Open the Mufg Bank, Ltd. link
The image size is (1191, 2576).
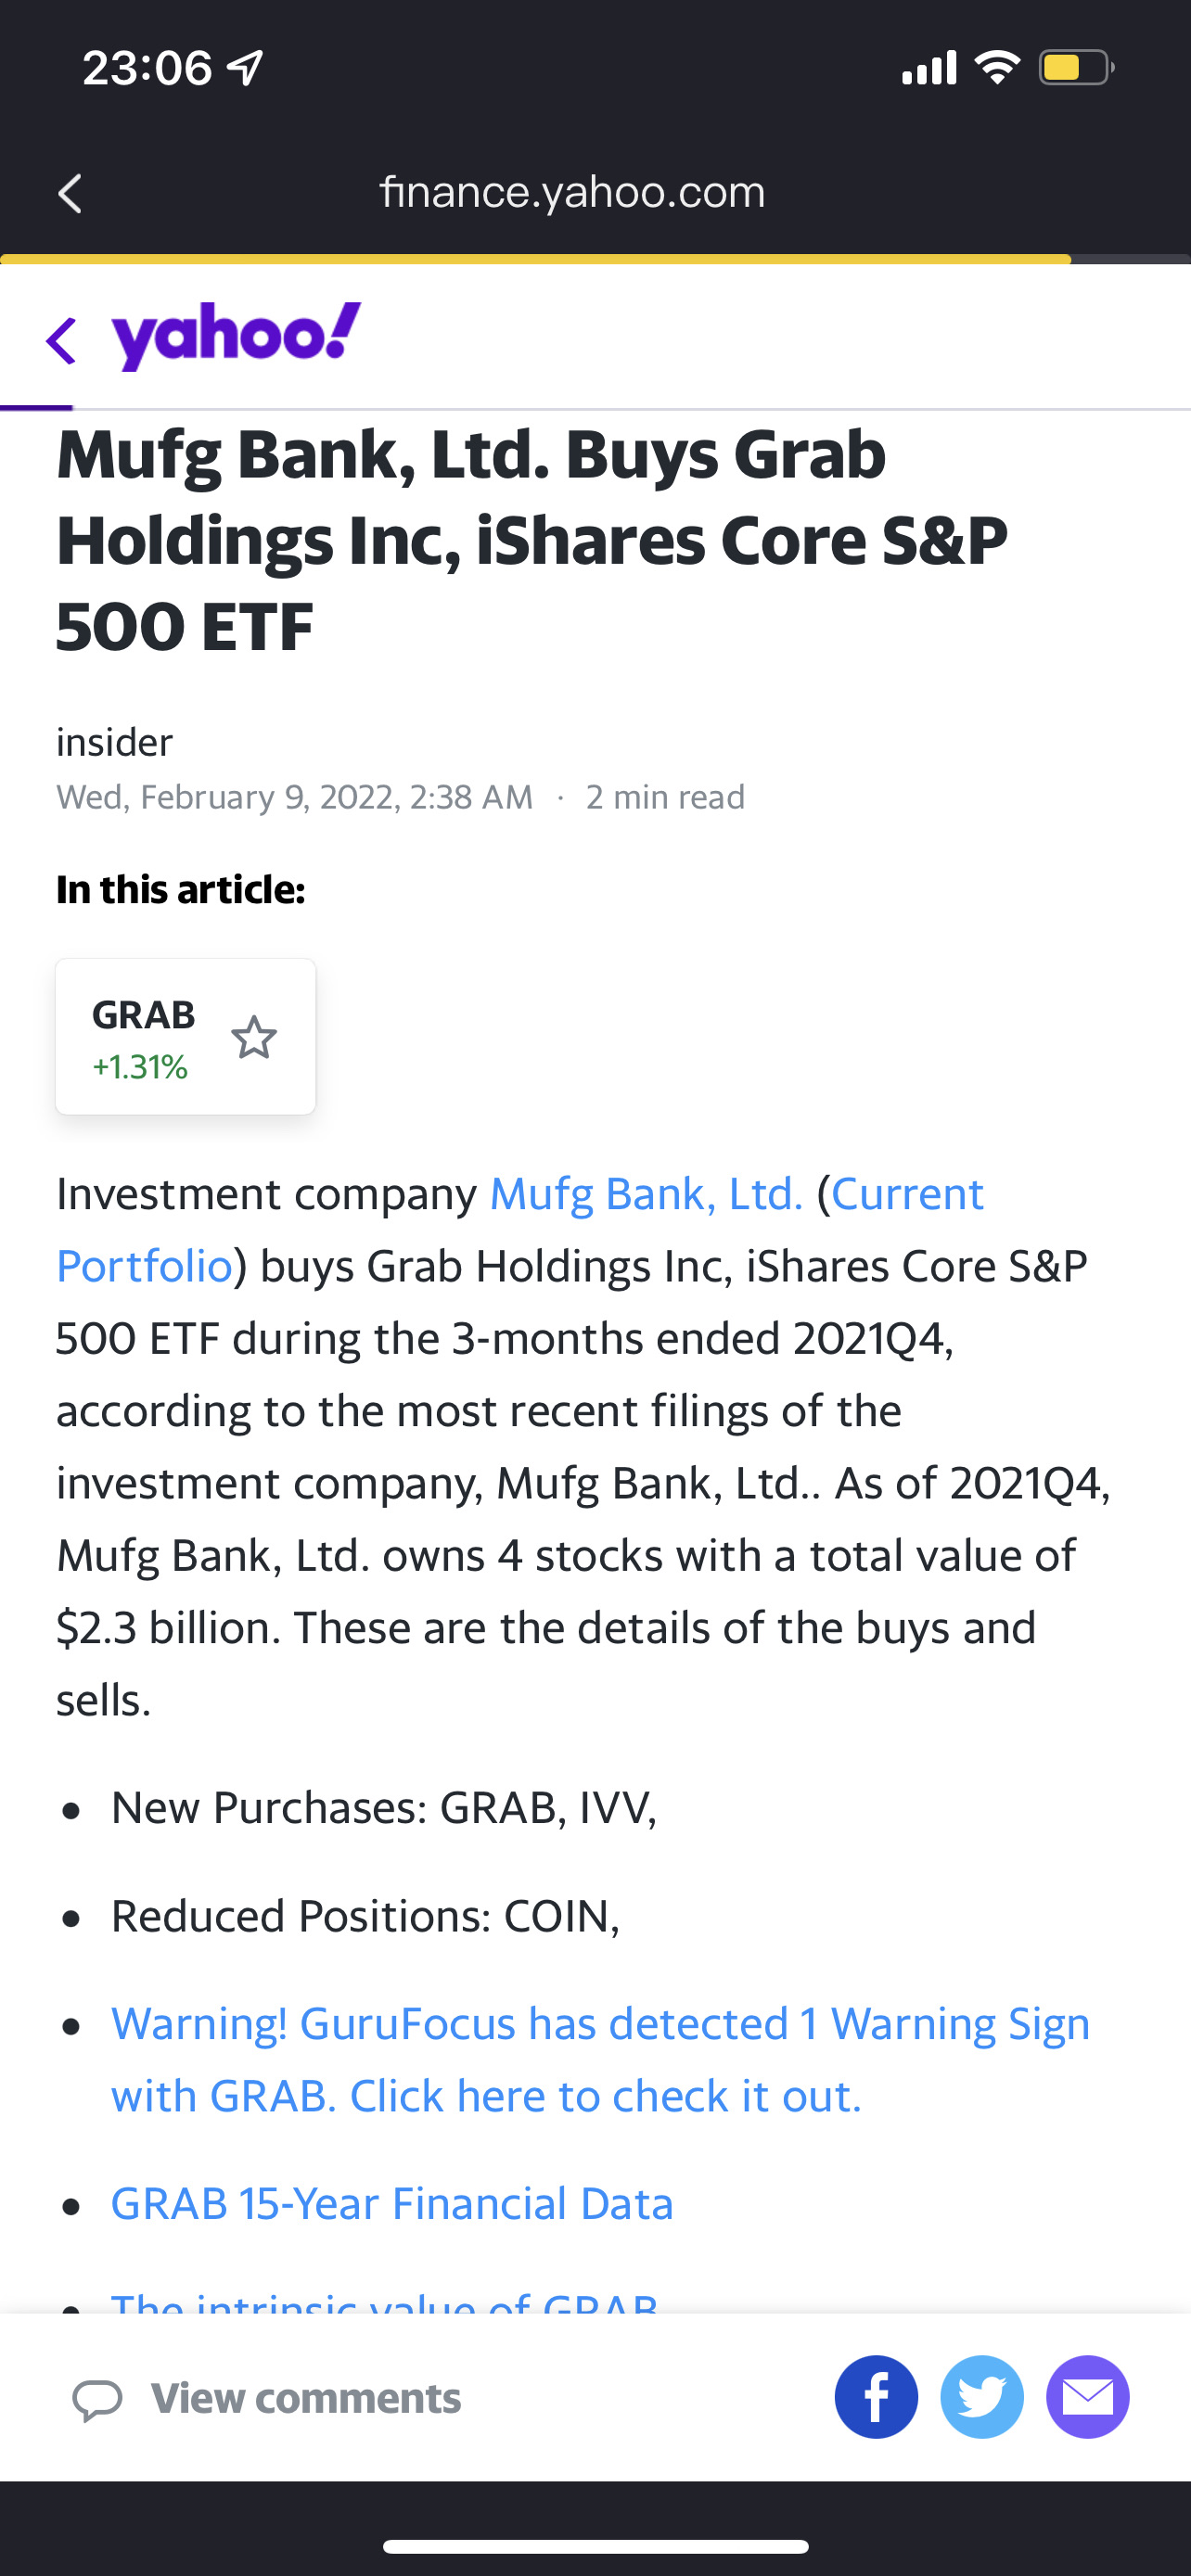coord(646,1194)
